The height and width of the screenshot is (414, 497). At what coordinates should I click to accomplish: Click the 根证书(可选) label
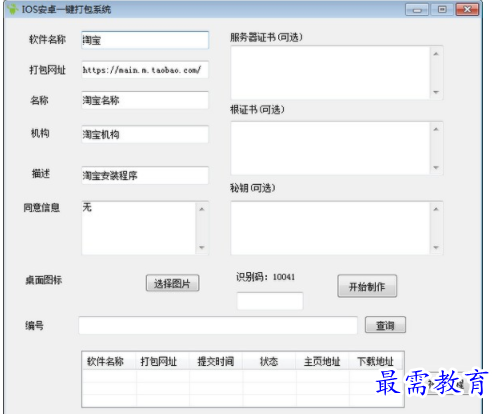[x=257, y=110]
